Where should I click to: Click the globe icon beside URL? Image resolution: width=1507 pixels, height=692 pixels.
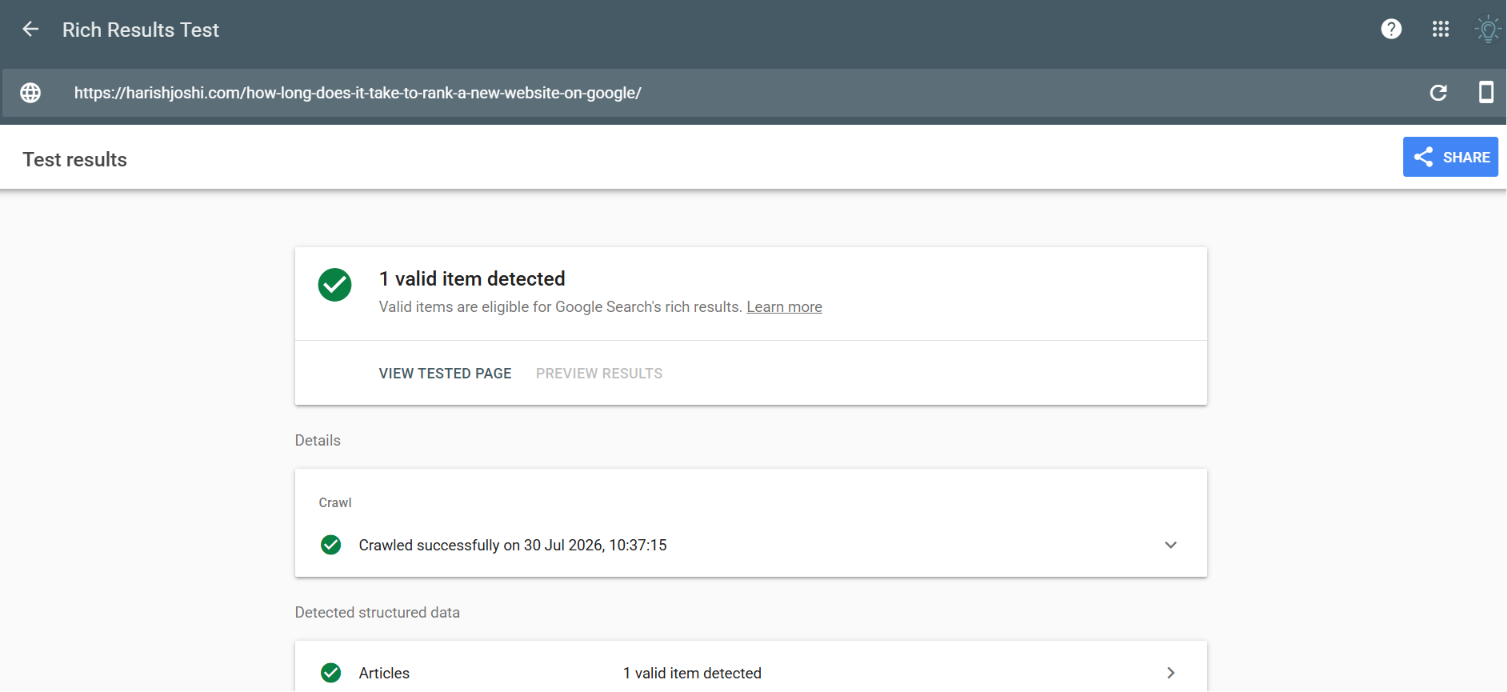coord(31,93)
